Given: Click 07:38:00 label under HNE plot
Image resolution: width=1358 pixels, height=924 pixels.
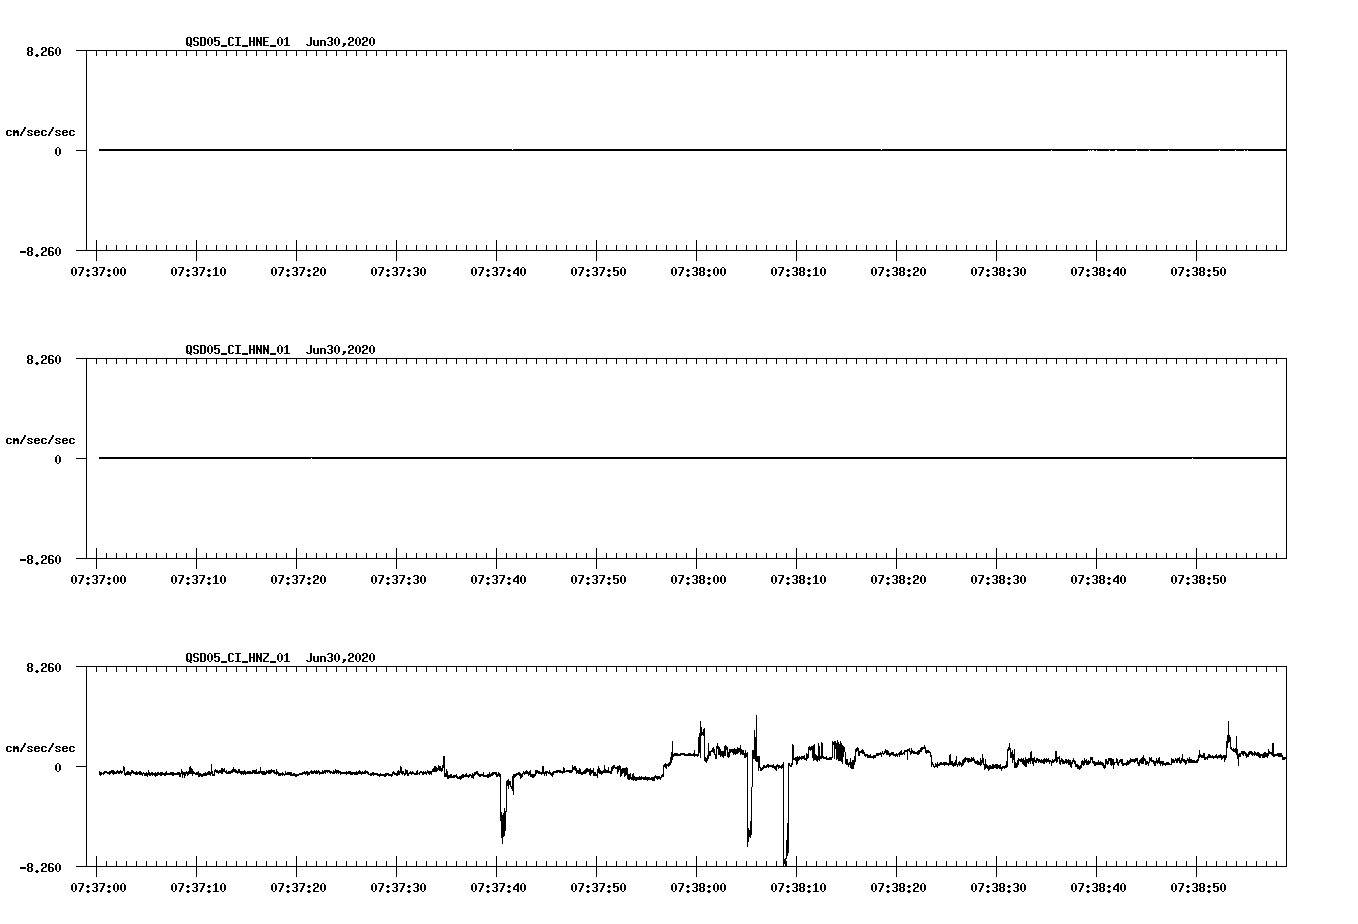Looking at the screenshot, I should pyautogui.click(x=698, y=271).
